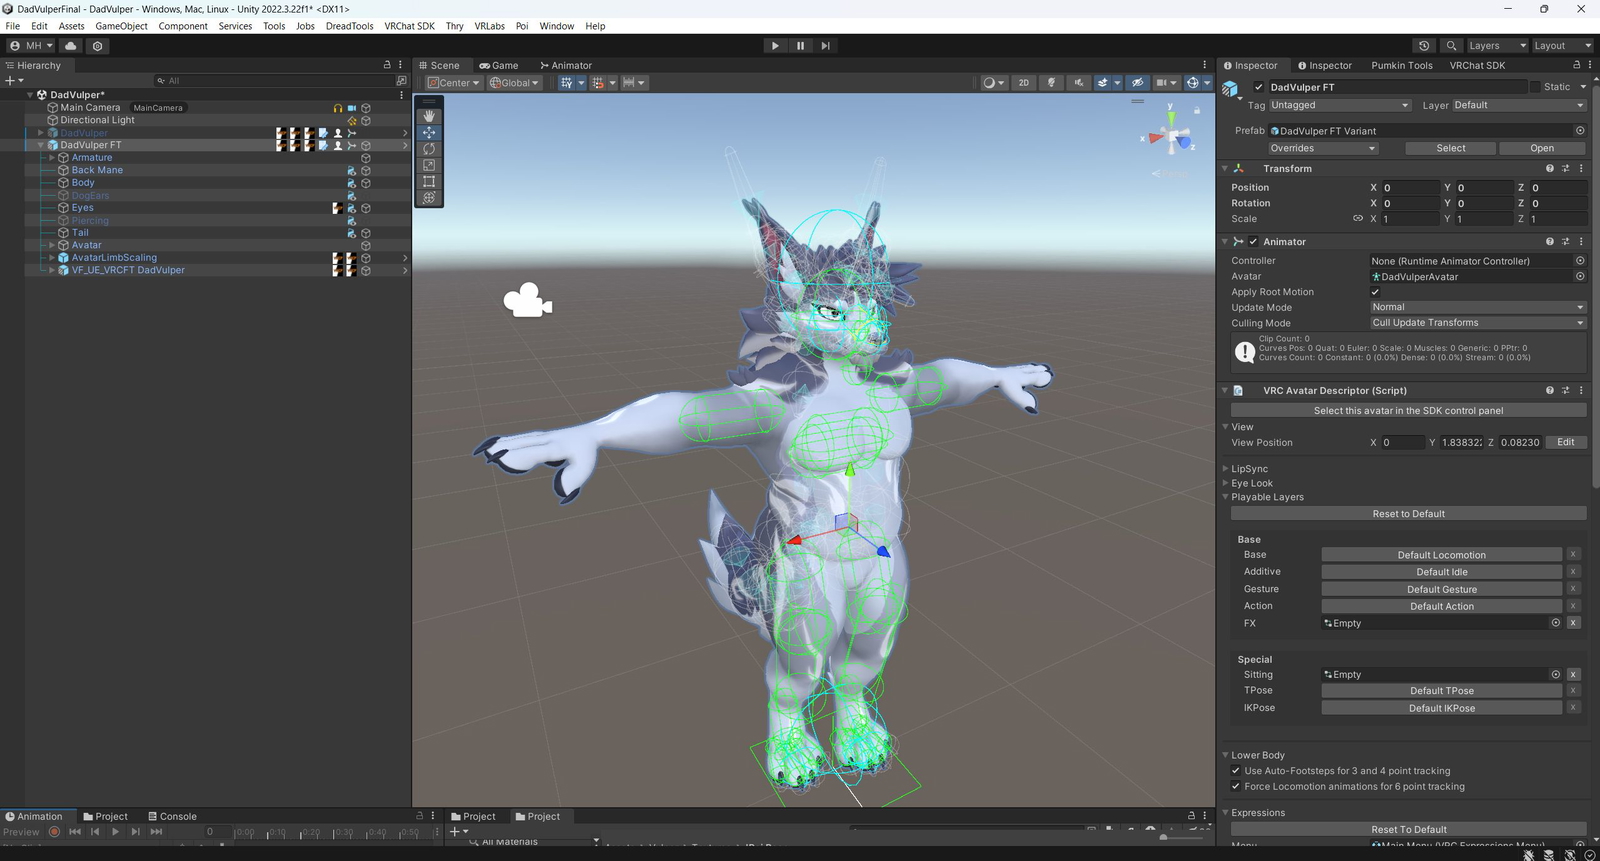Uncheck Apply Root Motion checkbox
1600x861 pixels.
pos(1375,292)
